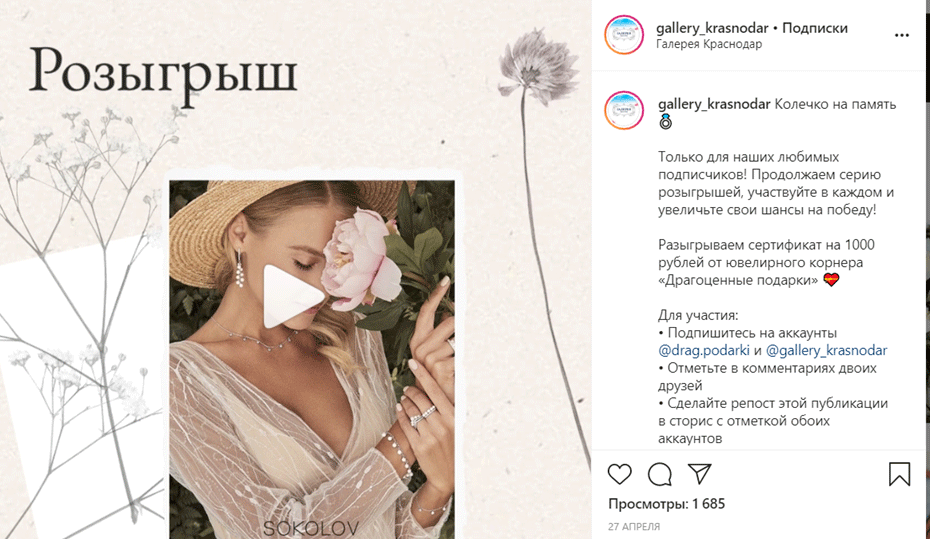Click the Подписки following button
930x539 pixels.
tap(815, 28)
